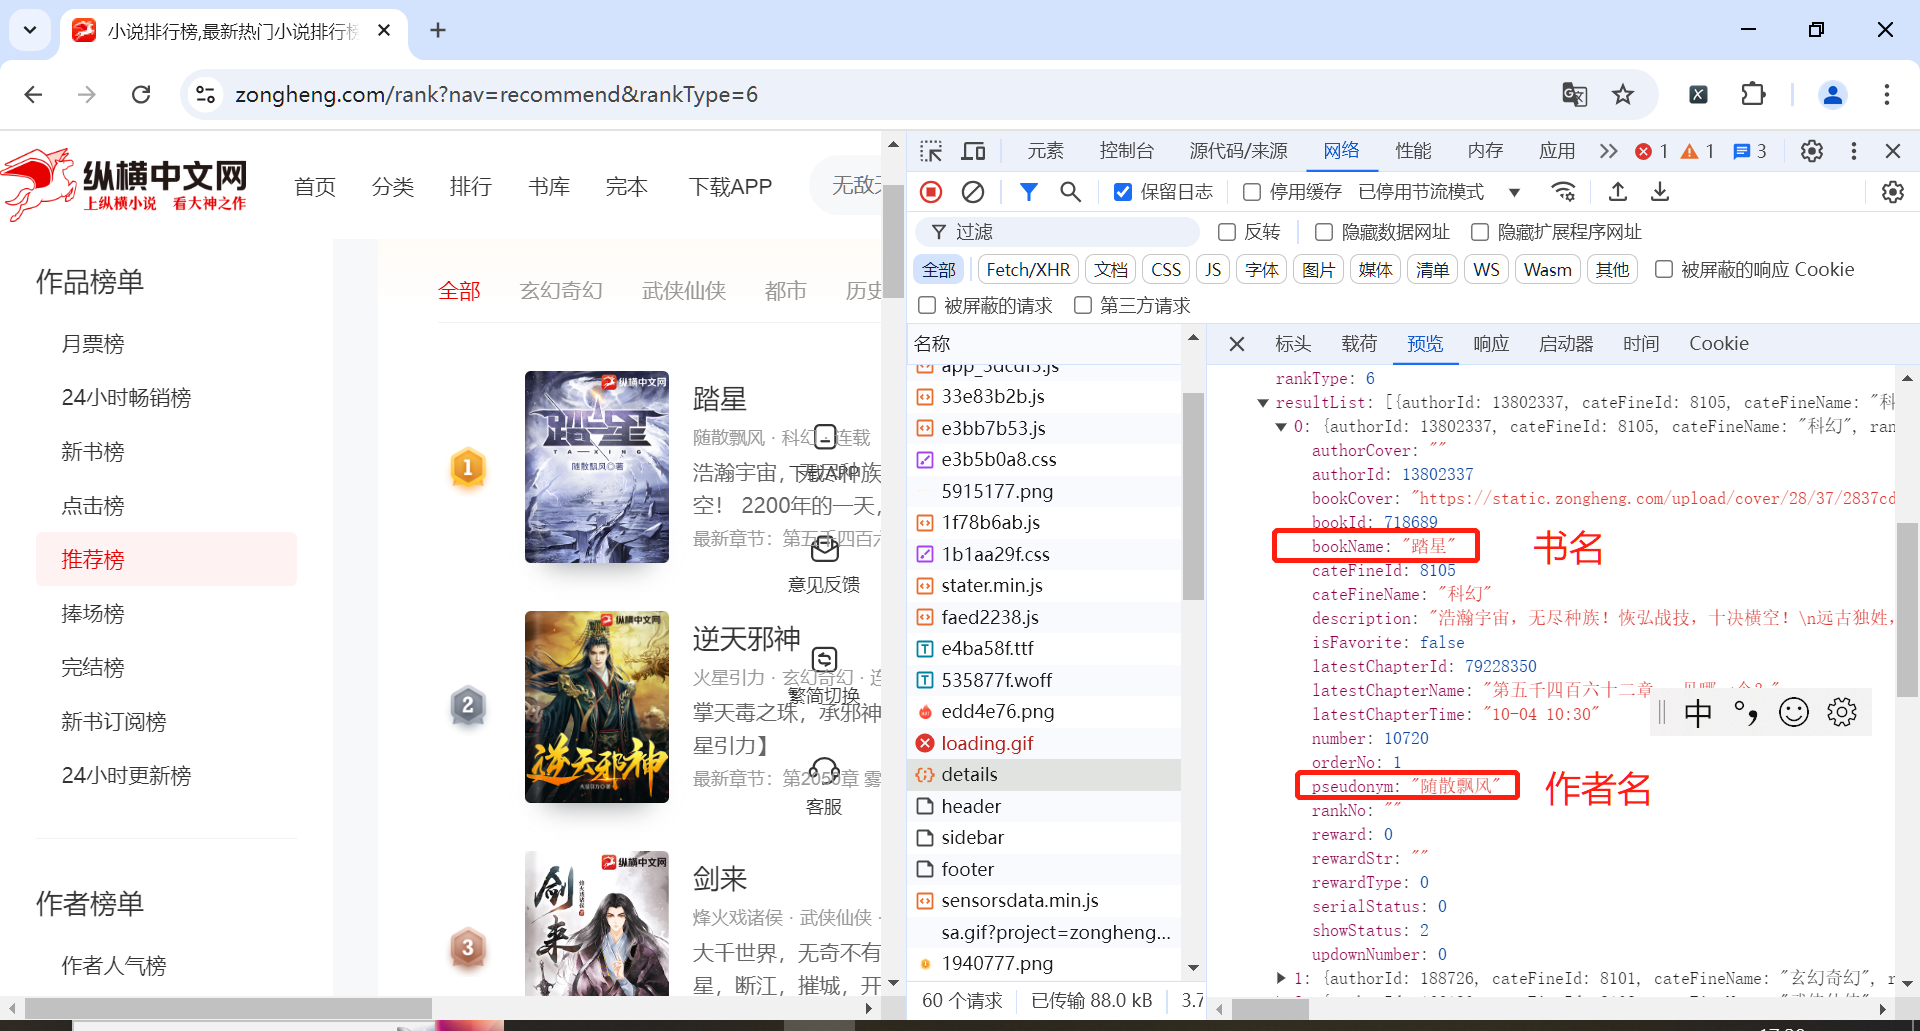
Task: Filter requests by CSS type
Action: click(x=1166, y=269)
